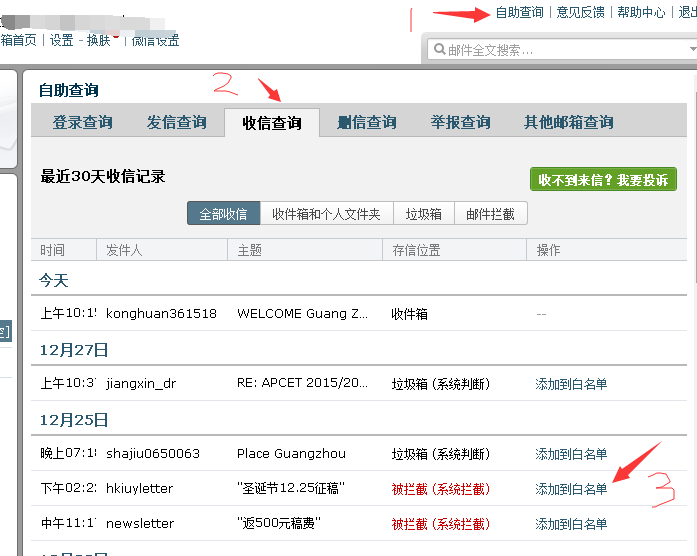Viewport: 697px width, 556px height.
Task: Filter records by 垃圾箱
Action: pos(423,214)
